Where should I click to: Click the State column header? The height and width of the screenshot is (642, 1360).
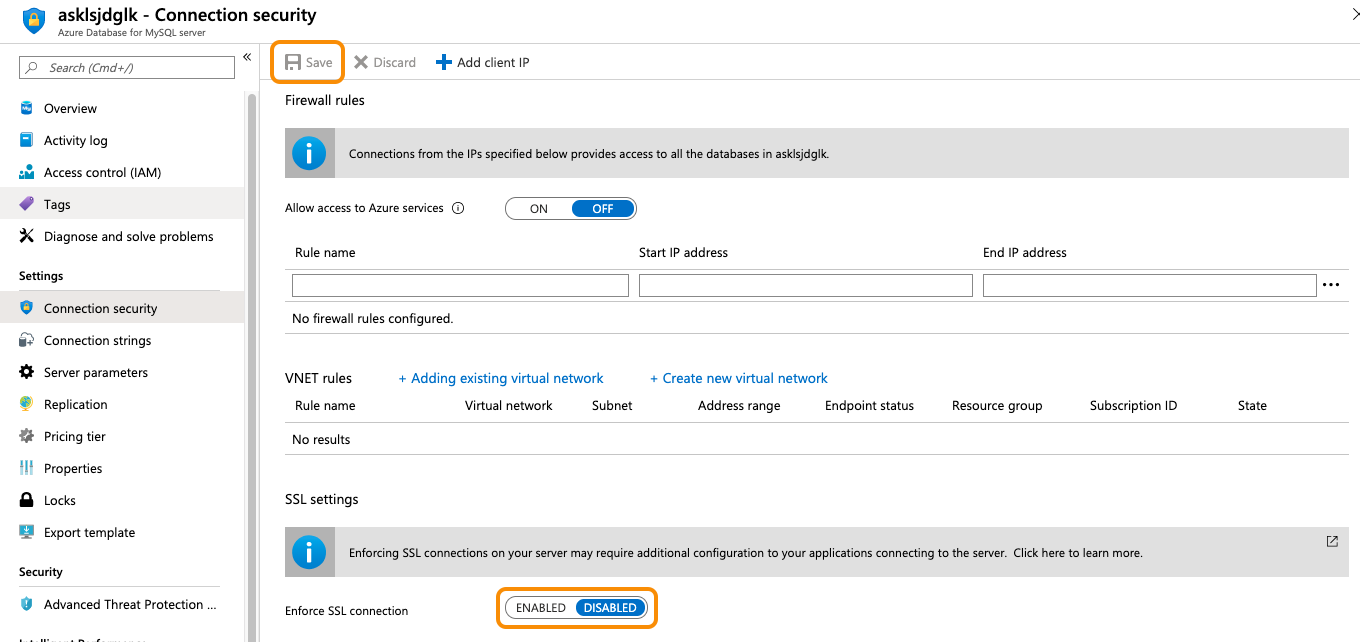pyautogui.click(x=1252, y=405)
